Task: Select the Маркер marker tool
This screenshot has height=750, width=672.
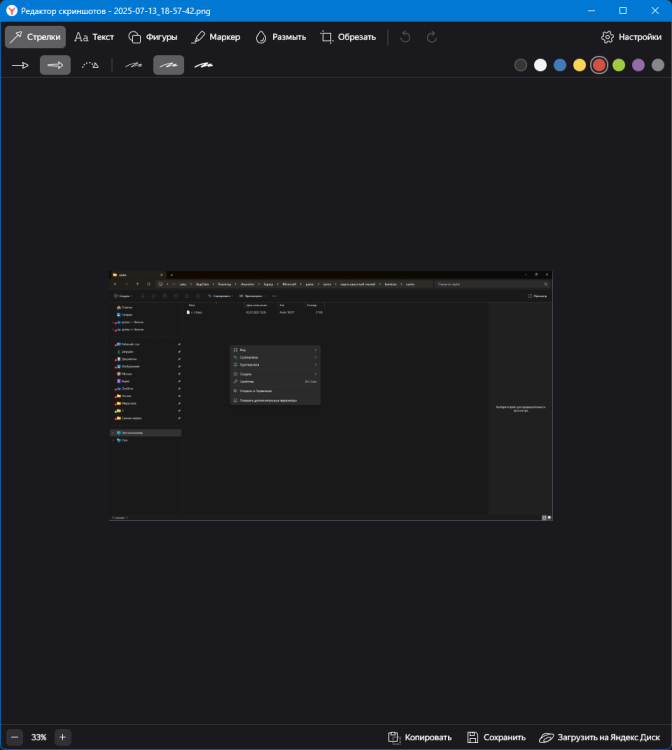Action: tap(216, 37)
